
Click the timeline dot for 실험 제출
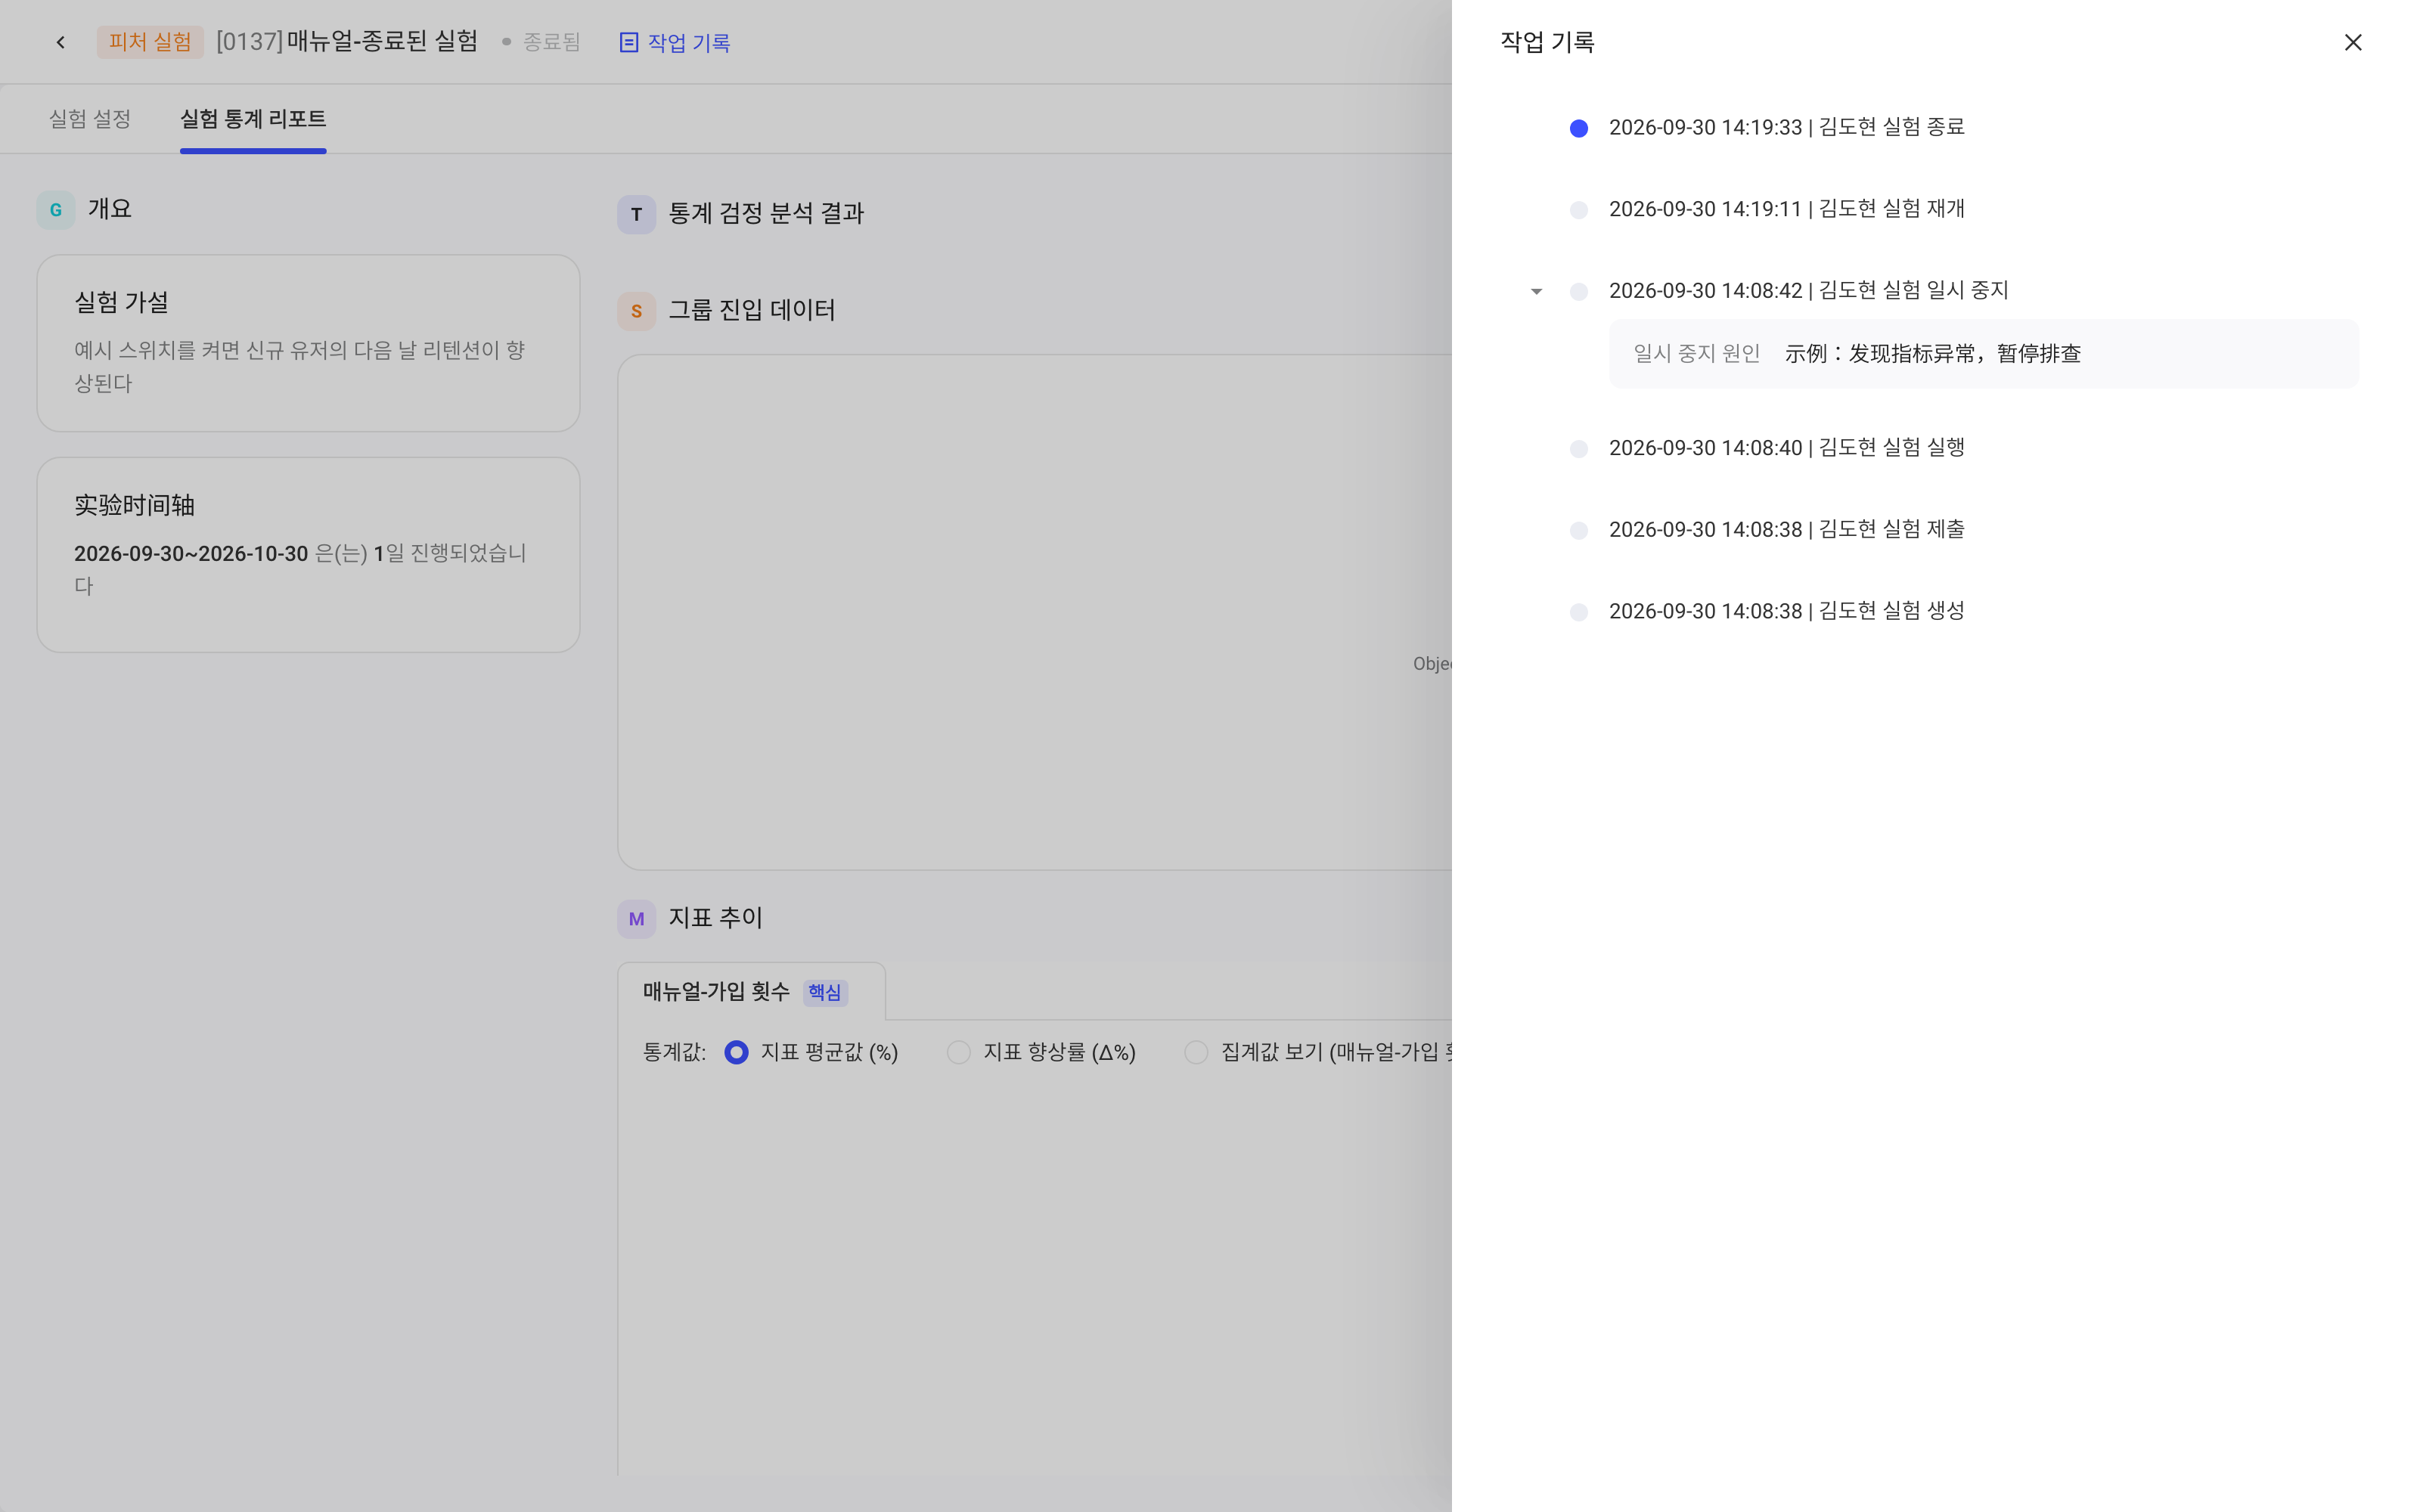pyautogui.click(x=1578, y=531)
